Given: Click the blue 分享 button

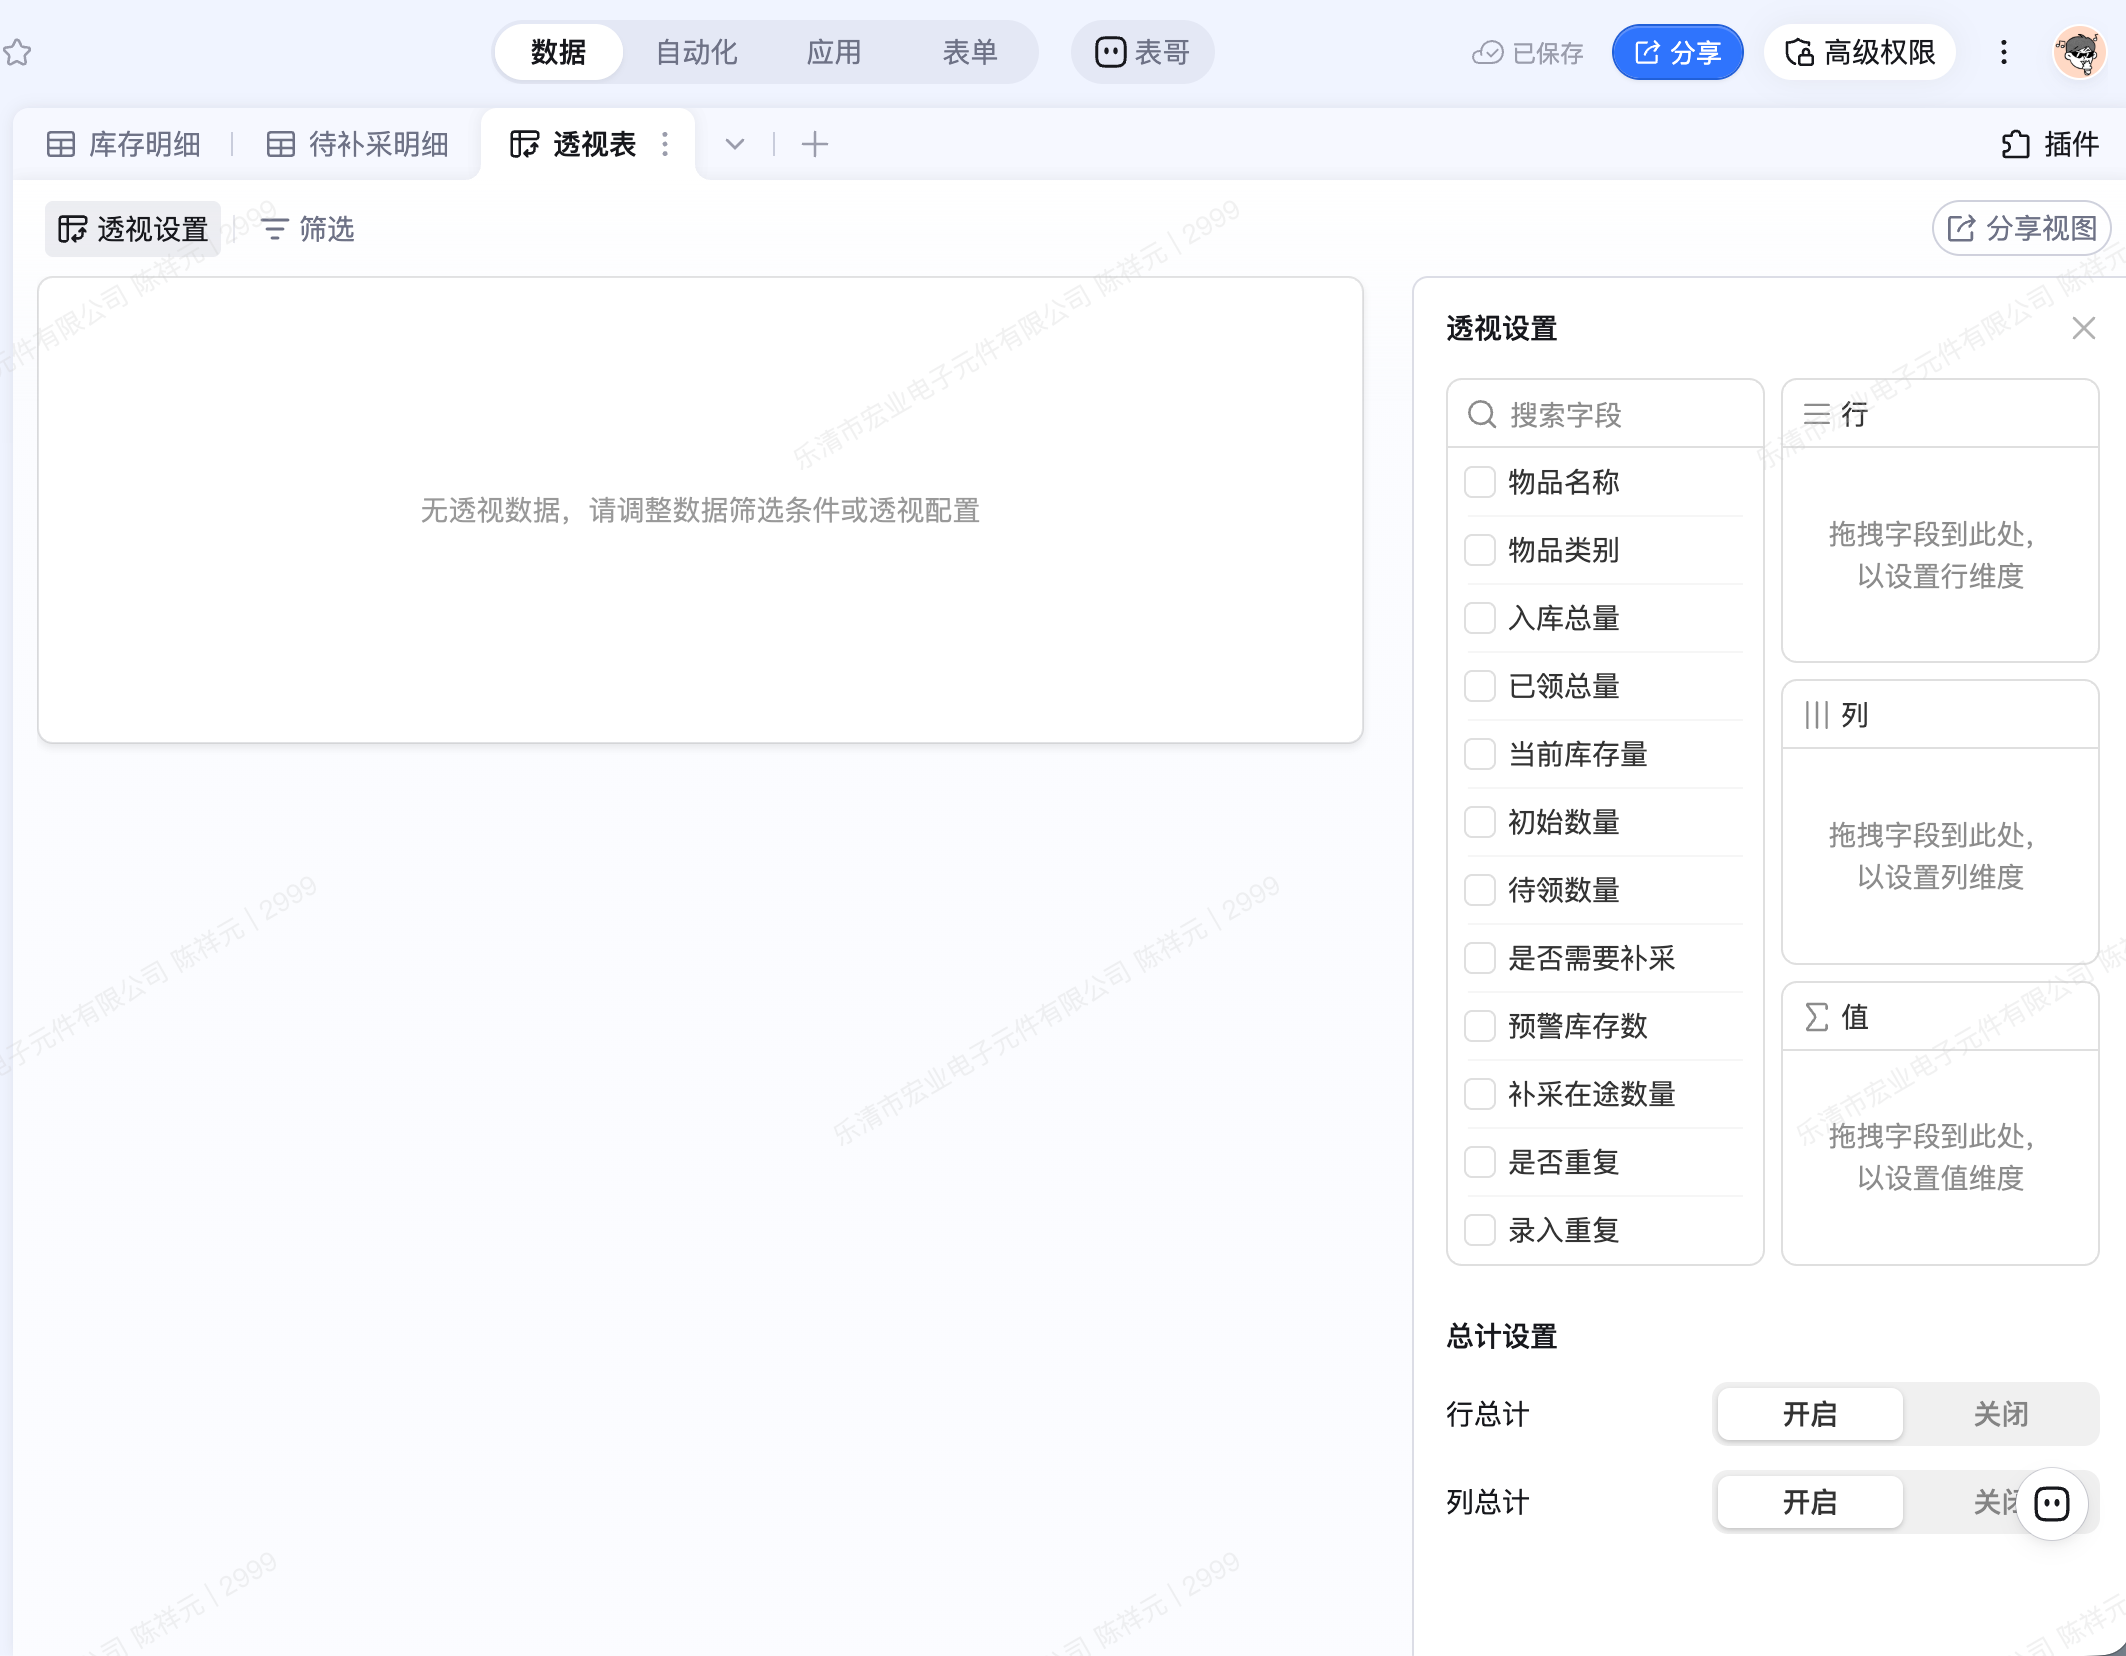Looking at the screenshot, I should [x=1678, y=52].
